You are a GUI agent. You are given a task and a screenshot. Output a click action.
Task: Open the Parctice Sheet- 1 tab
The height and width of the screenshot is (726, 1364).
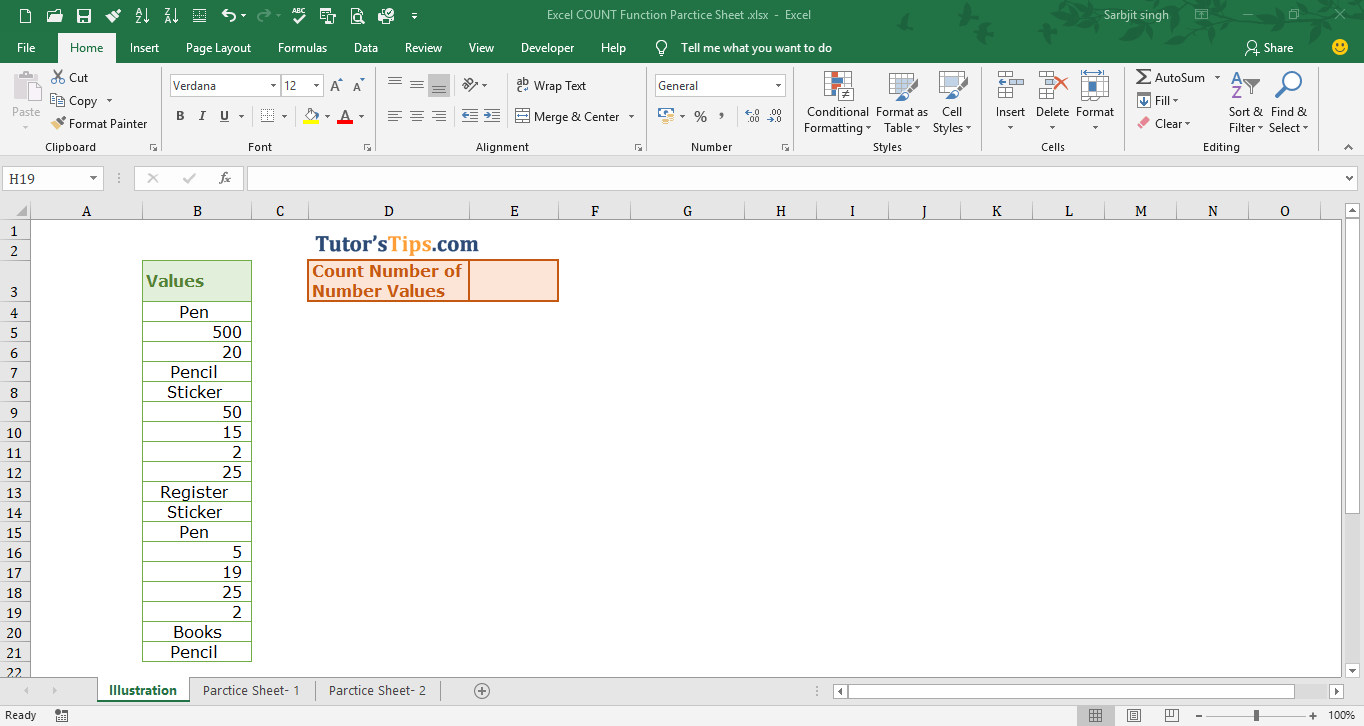click(251, 690)
